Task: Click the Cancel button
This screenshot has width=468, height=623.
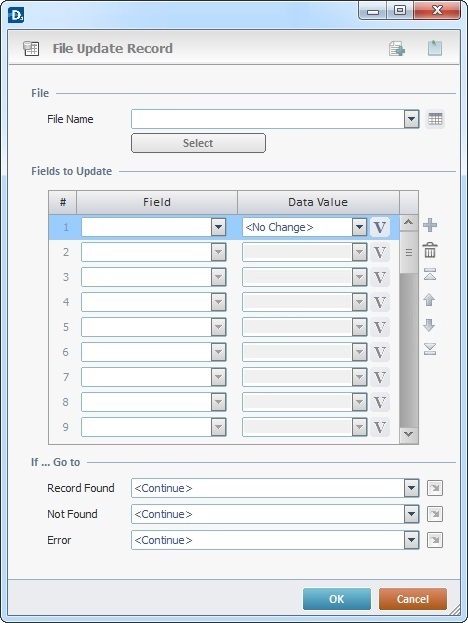Action: click(x=413, y=599)
